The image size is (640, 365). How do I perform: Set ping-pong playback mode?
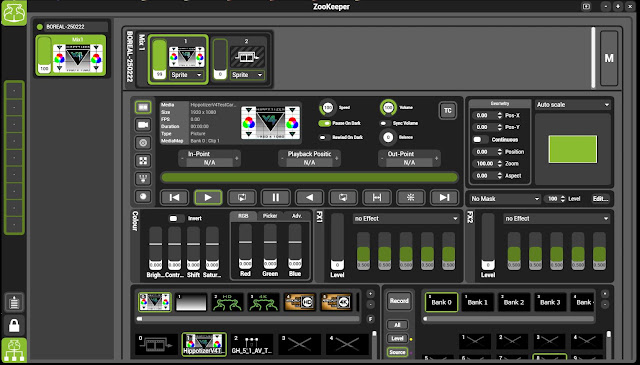point(377,198)
